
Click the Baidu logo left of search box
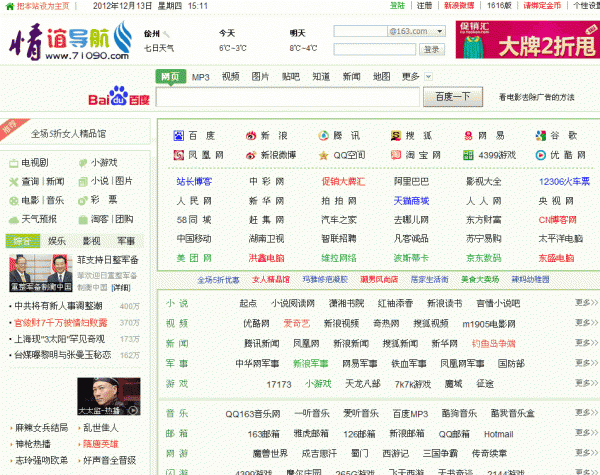coord(119,96)
